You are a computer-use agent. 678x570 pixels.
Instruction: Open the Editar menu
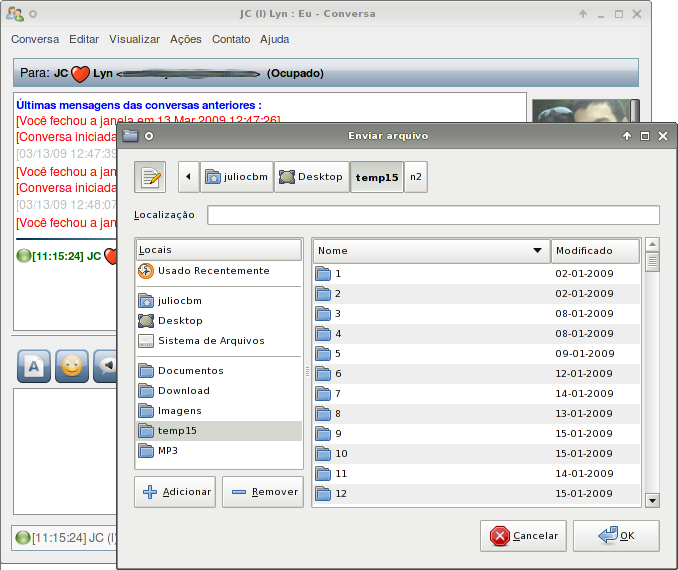click(x=84, y=39)
